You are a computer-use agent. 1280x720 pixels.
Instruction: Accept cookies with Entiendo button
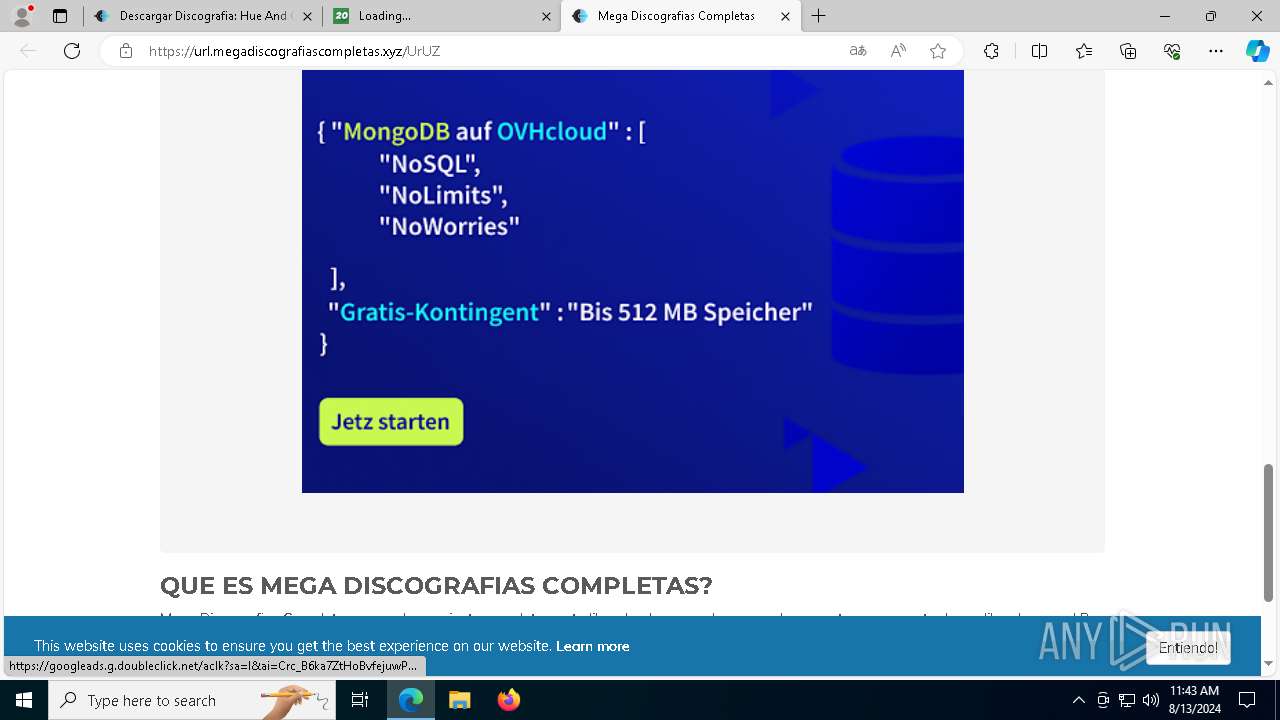1188,648
